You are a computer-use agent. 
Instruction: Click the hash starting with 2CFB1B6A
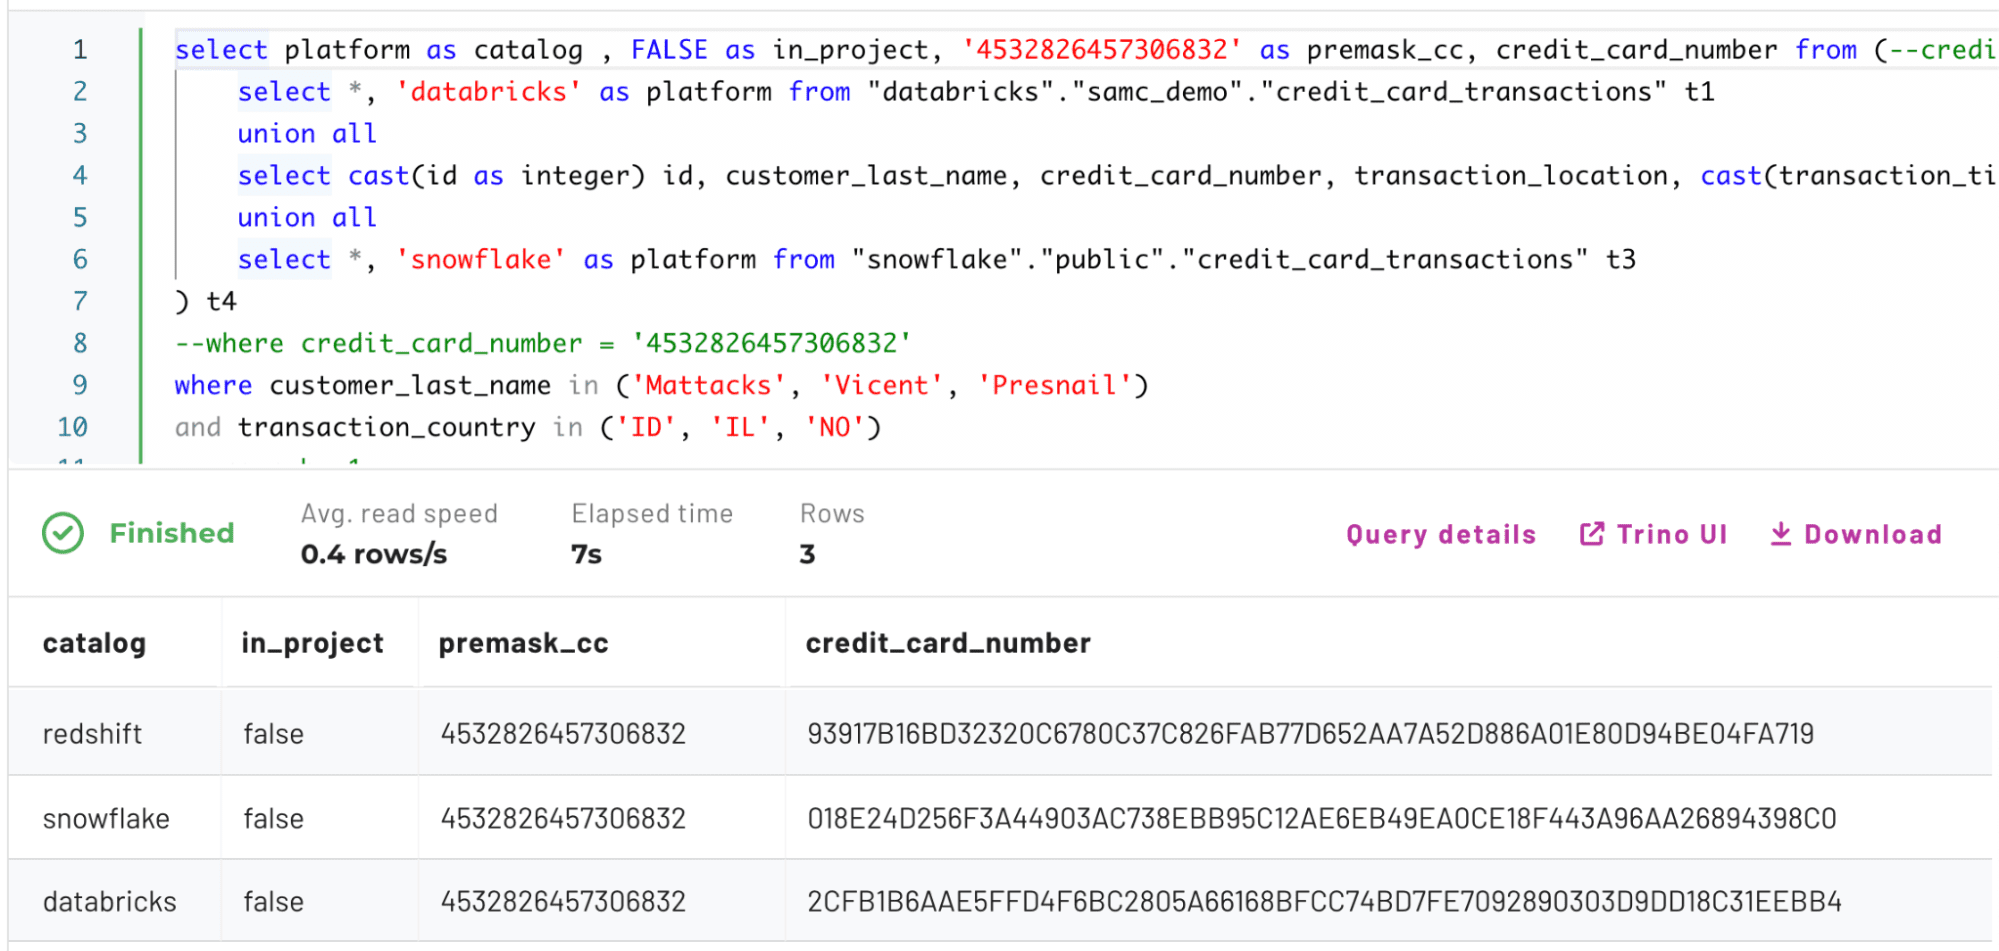point(1324,901)
